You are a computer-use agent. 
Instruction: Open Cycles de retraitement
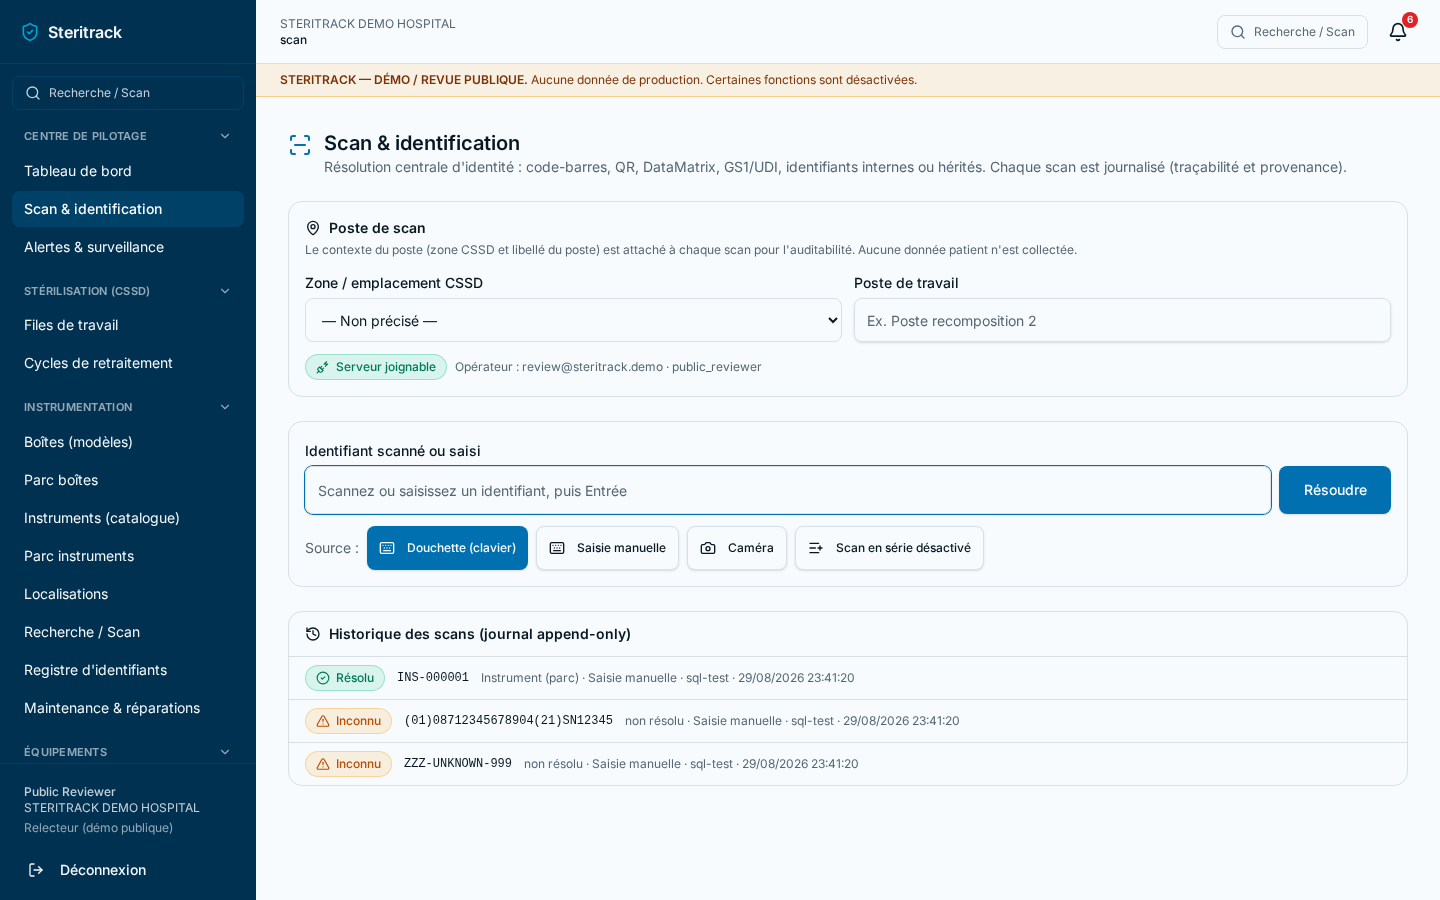click(128, 363)
